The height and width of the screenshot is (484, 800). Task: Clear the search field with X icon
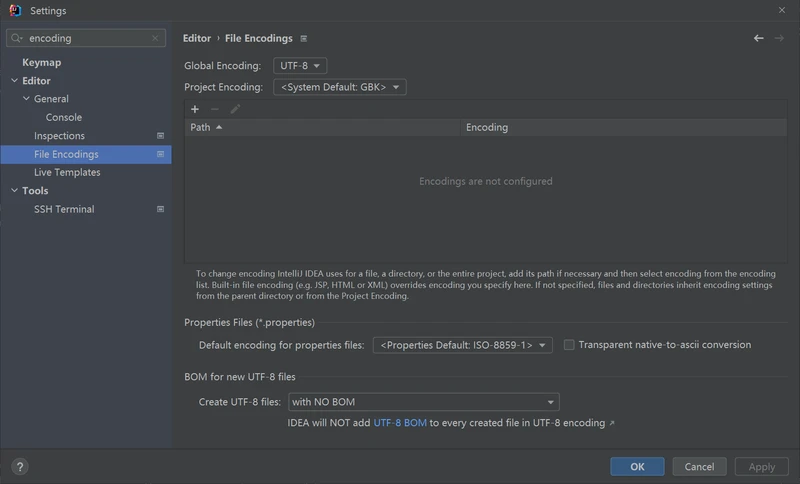155,38
